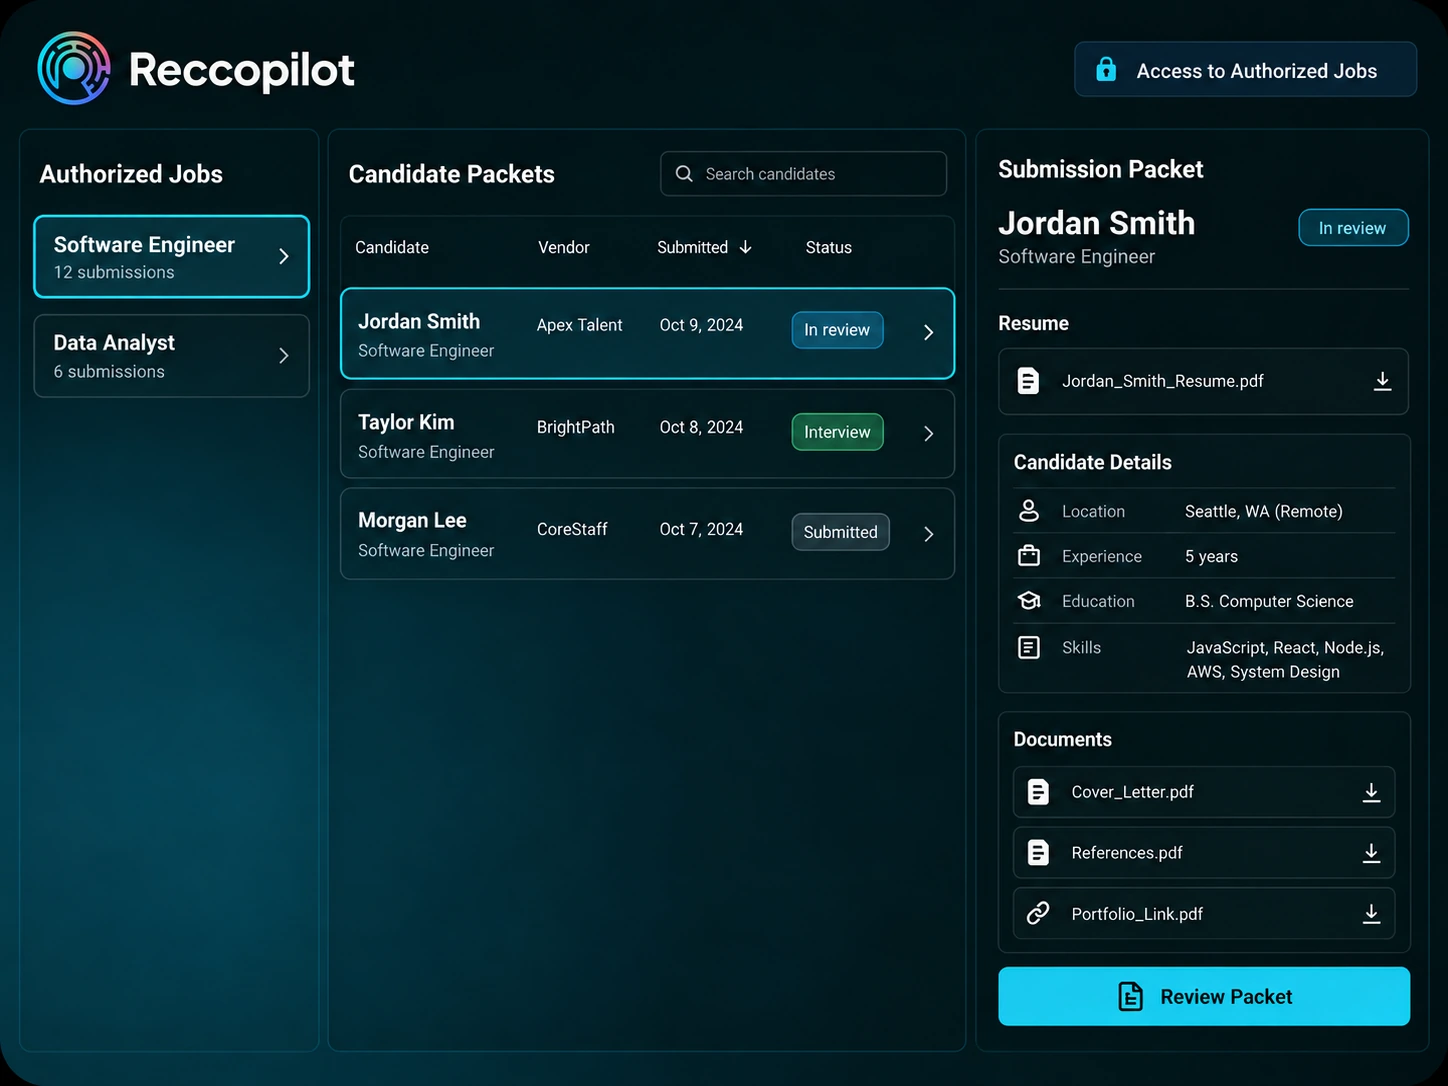Click the document icon beside Cover_Letter.pdf

[x=1038, y=792]
